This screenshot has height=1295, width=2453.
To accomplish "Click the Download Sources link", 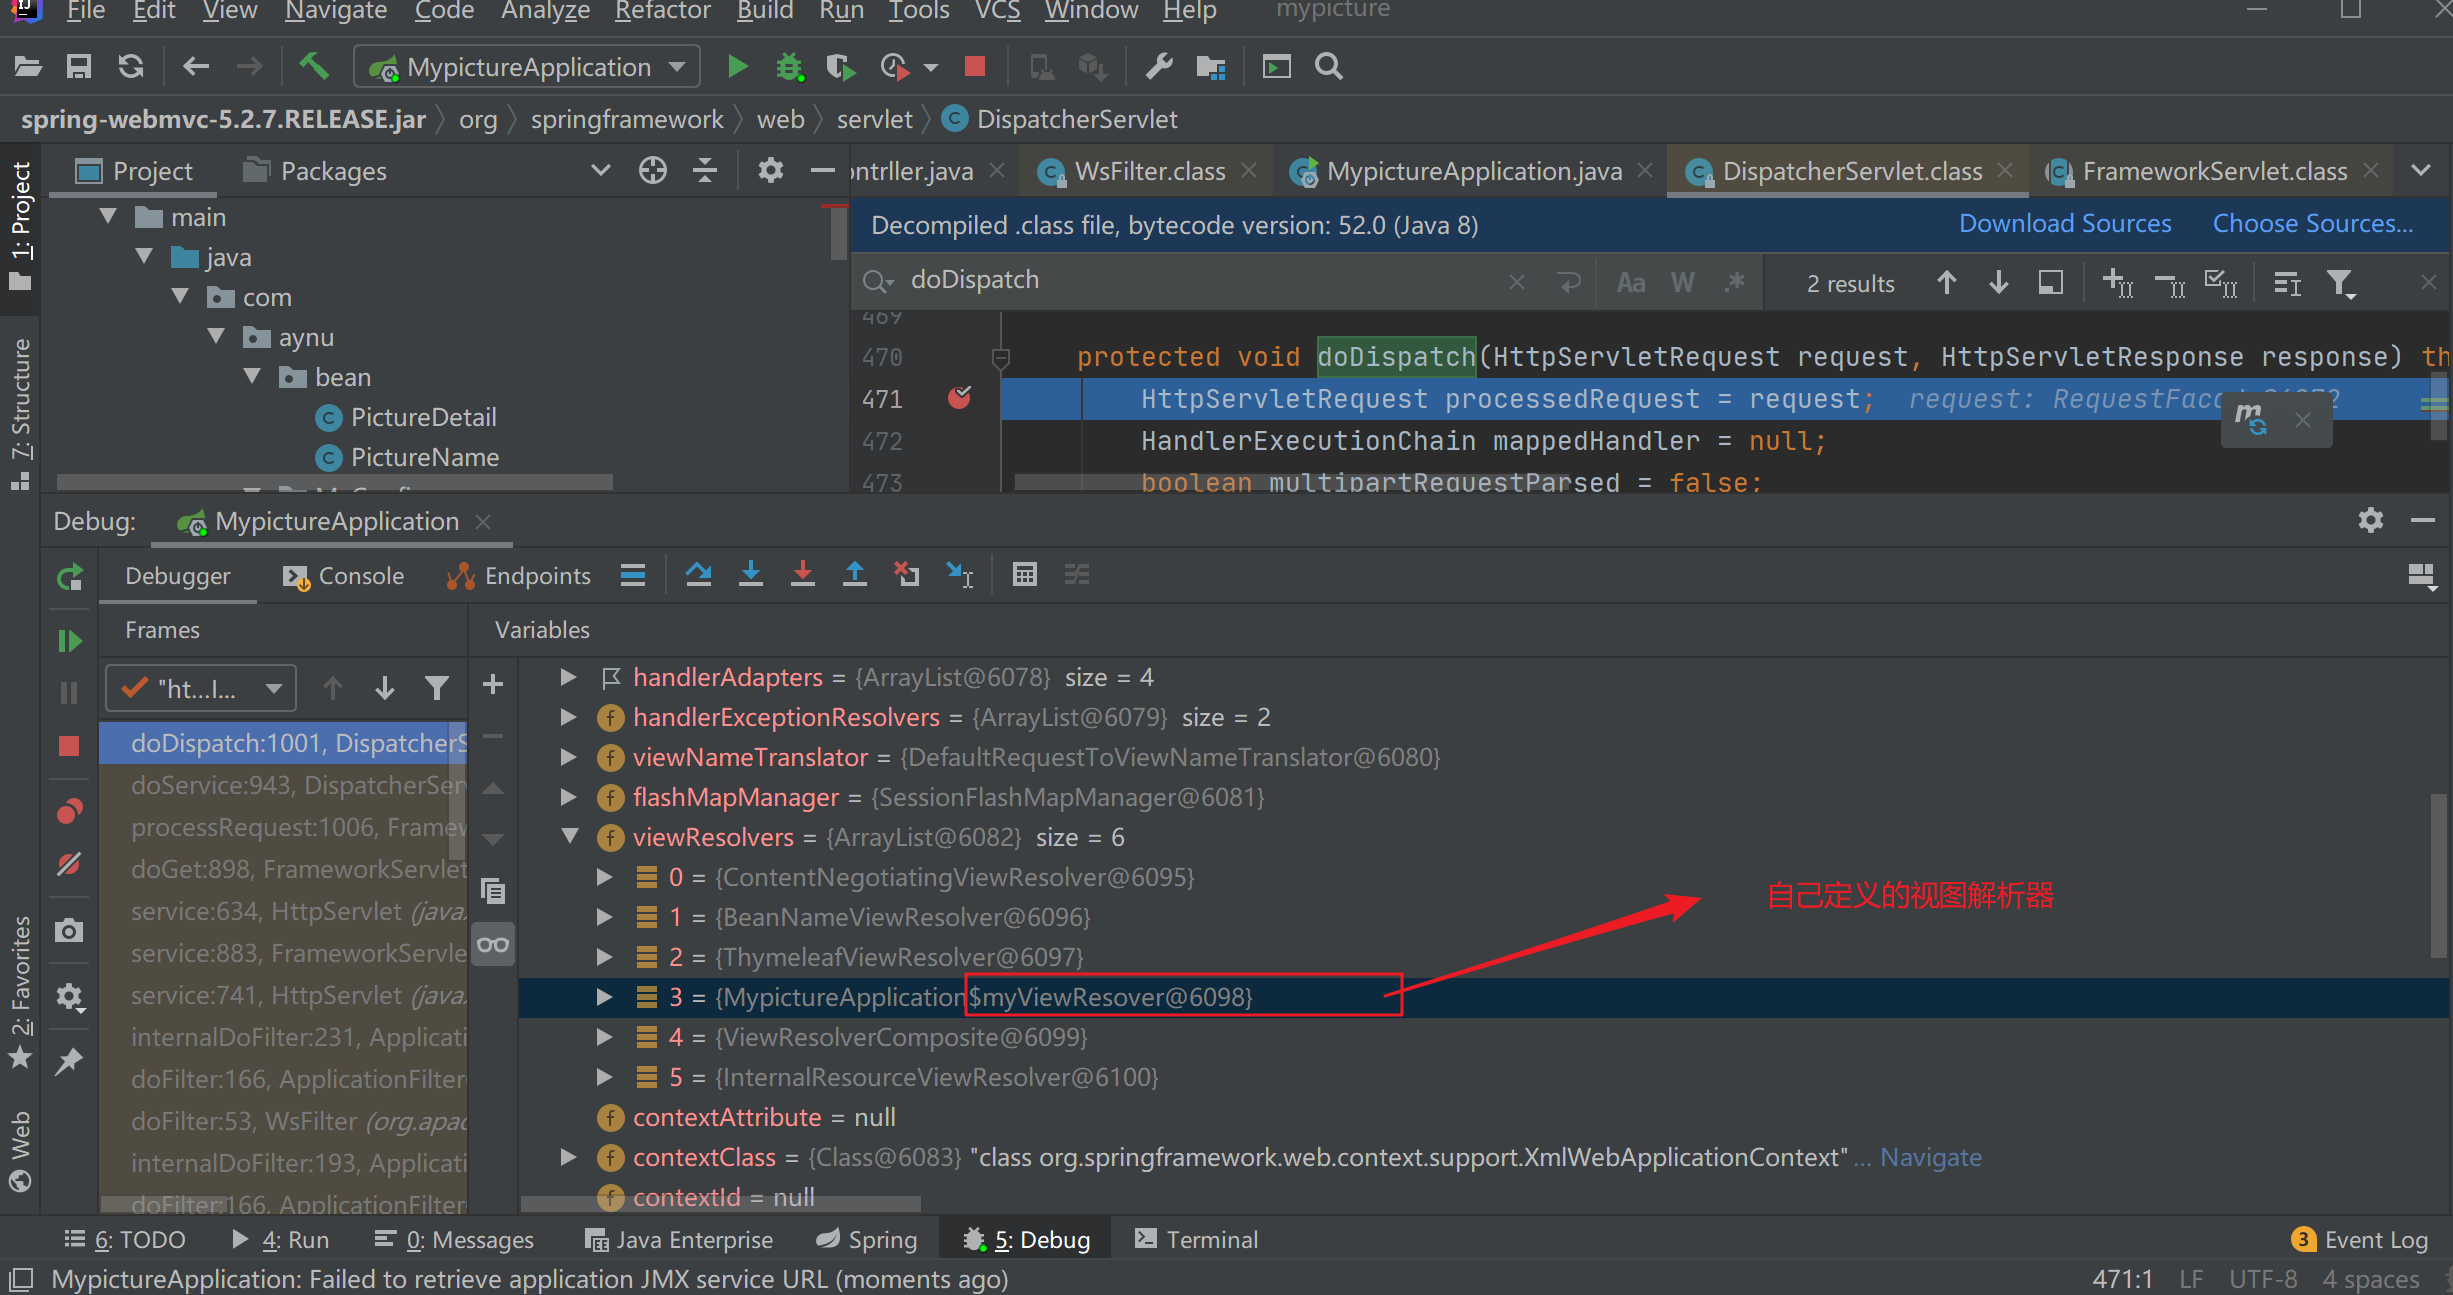I will point(2064,224).
